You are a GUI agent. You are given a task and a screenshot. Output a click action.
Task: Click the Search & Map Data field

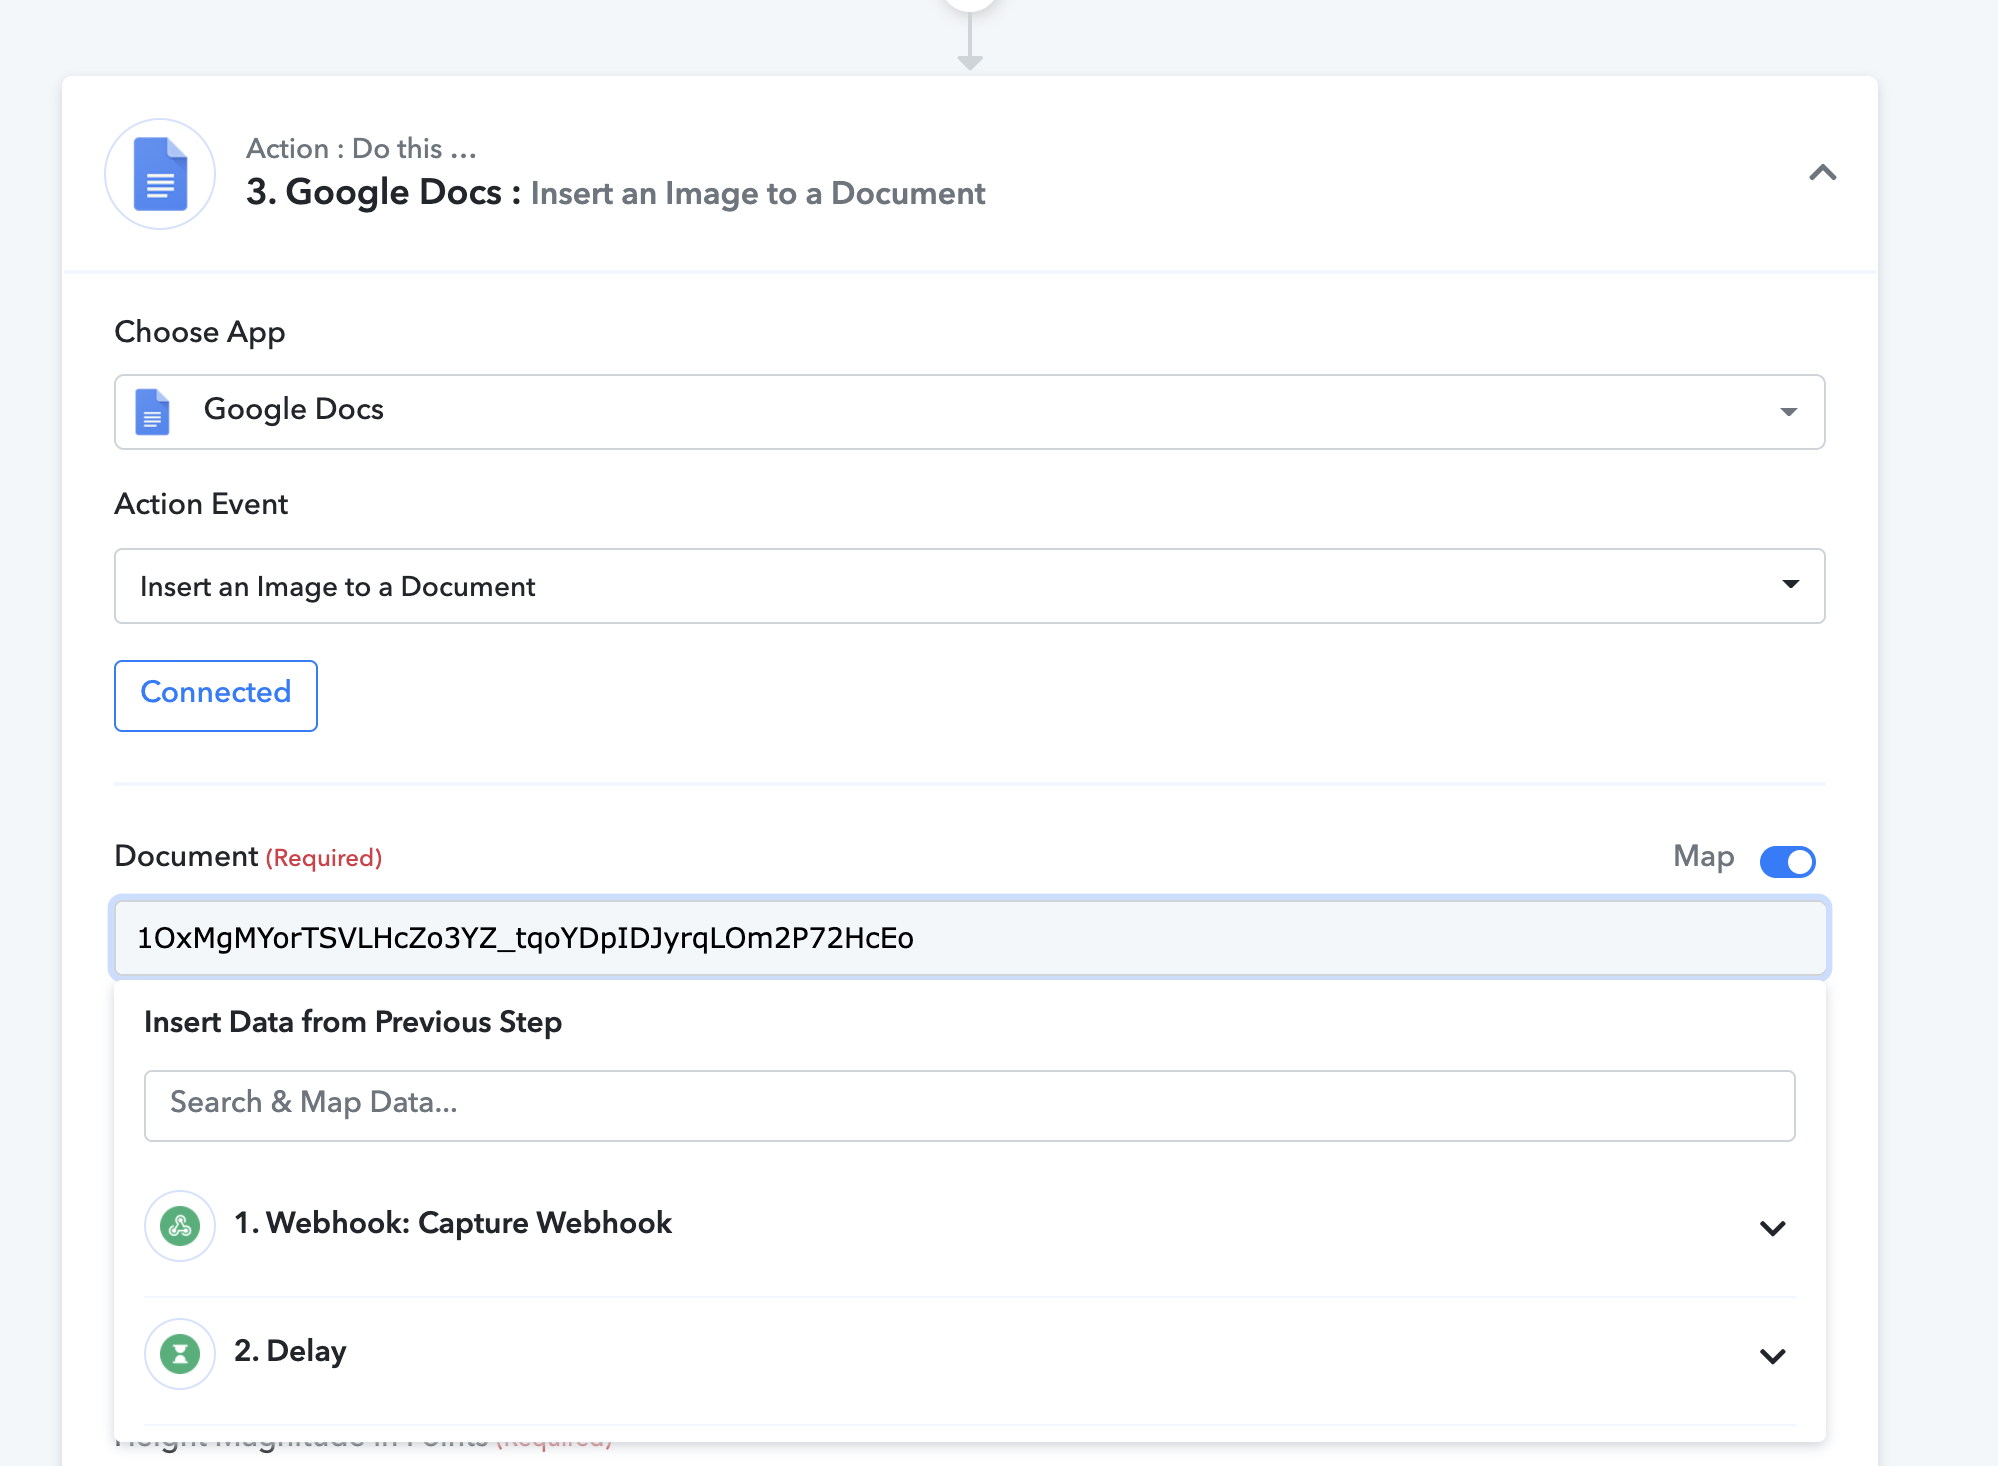click(969, 1105)
